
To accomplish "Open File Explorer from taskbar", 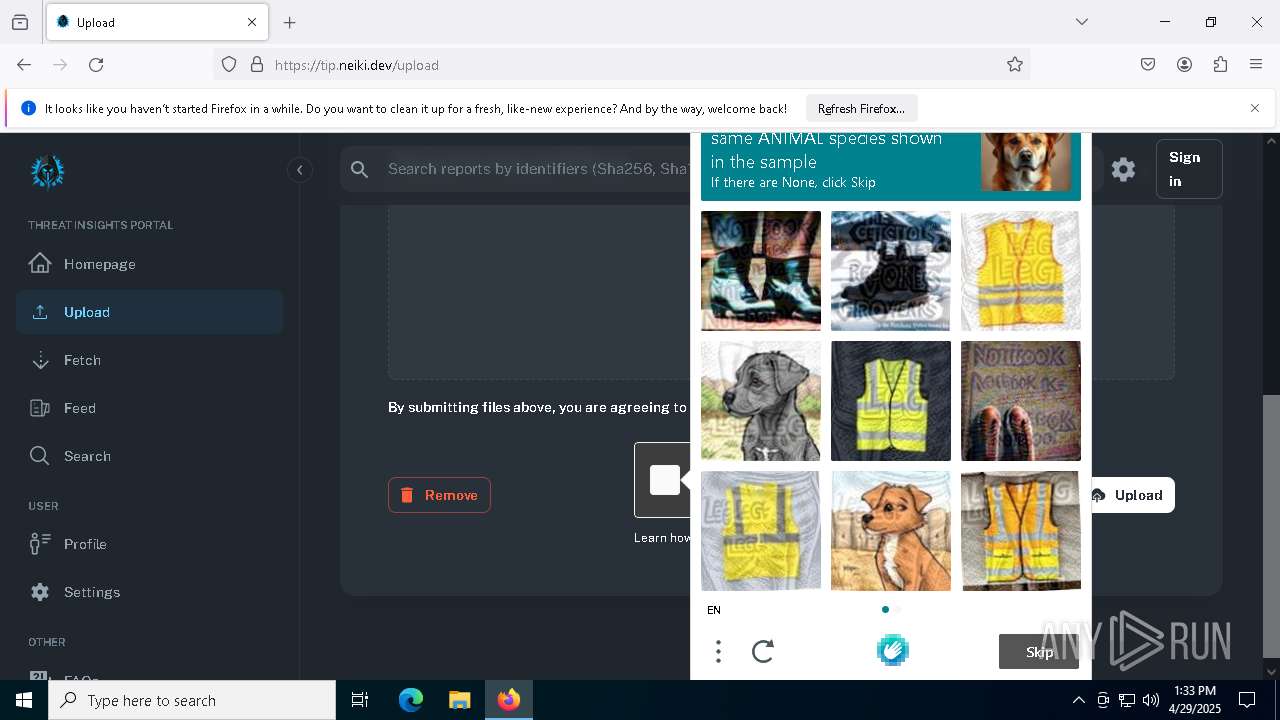I will click(459, 700).
